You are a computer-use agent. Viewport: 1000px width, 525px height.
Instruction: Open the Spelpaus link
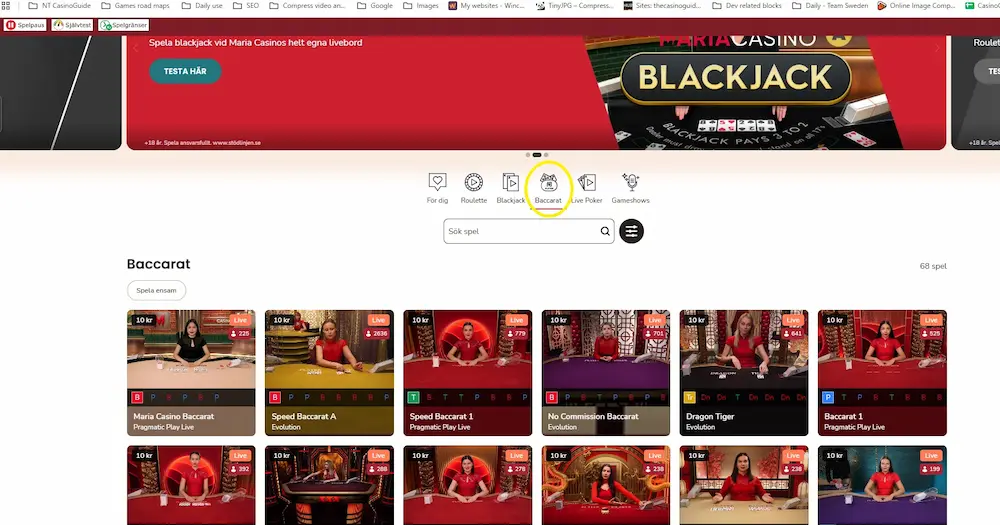(x=25, y=25)
